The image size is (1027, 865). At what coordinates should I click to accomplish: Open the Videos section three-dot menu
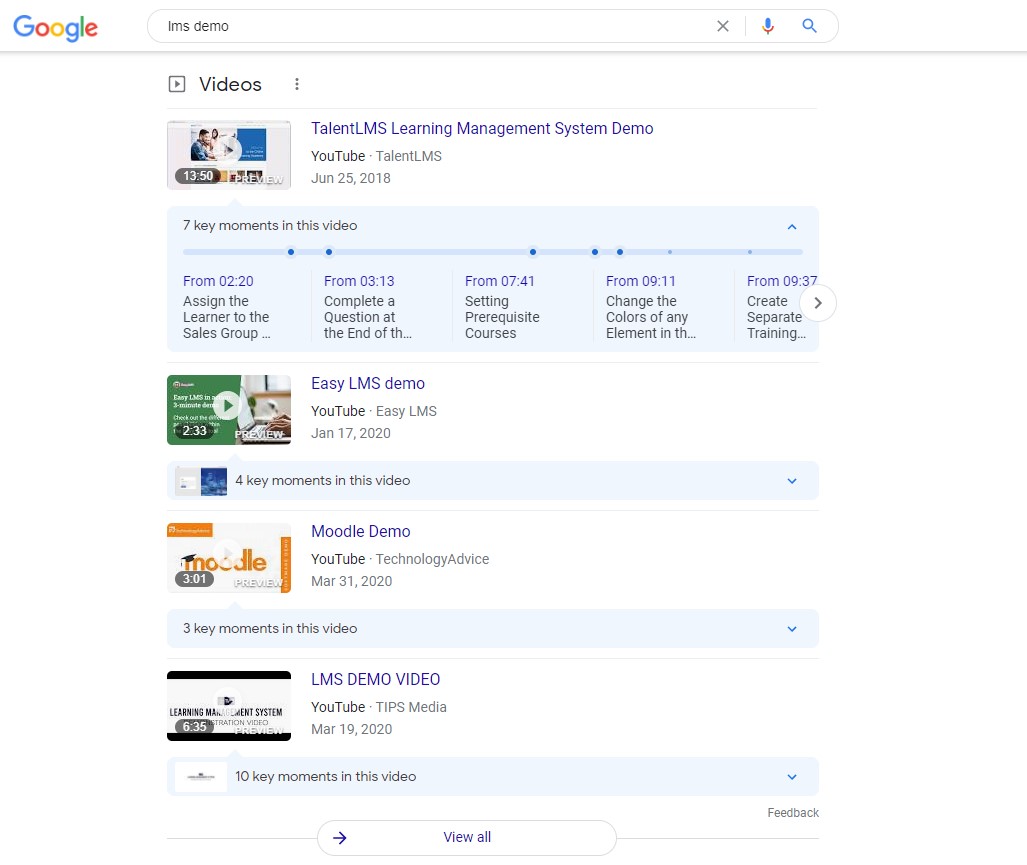tap(297, 84)
